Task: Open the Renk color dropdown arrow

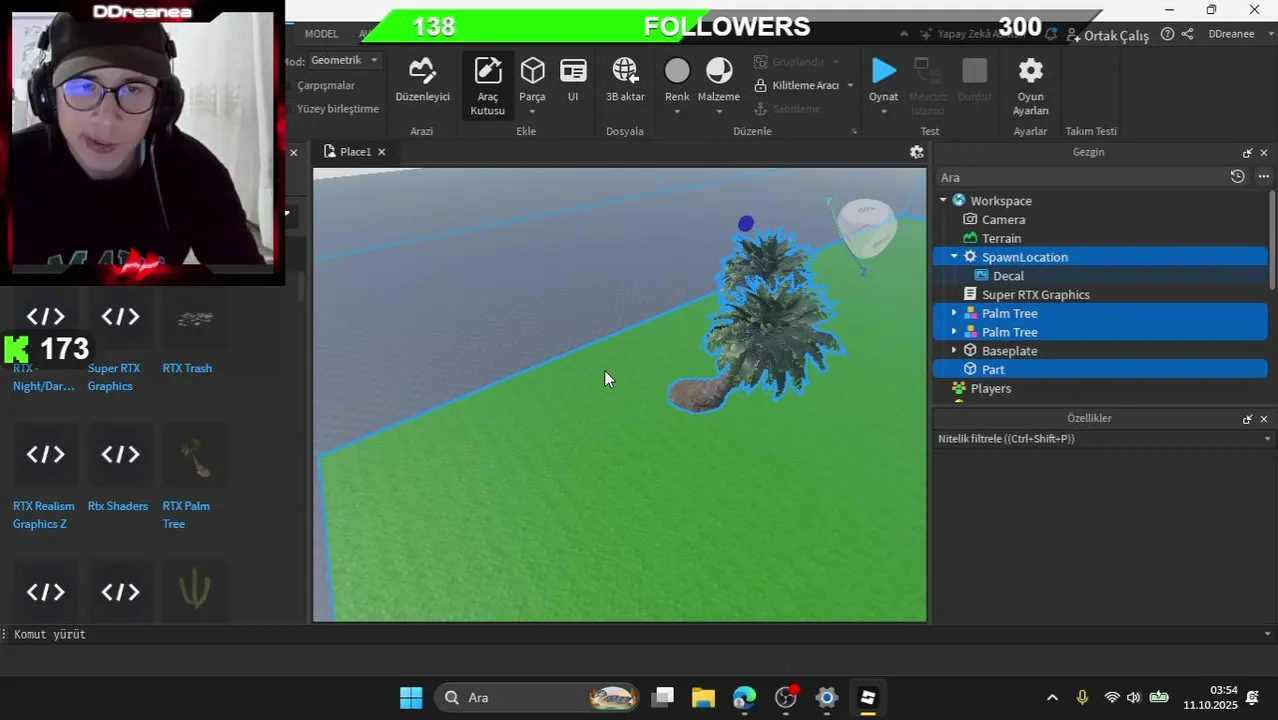Action: point(677,111)
